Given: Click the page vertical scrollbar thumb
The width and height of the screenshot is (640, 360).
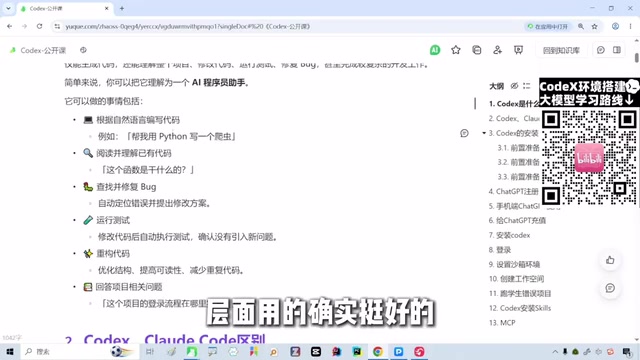Looking at the screenshot, I should coord(636,58).
